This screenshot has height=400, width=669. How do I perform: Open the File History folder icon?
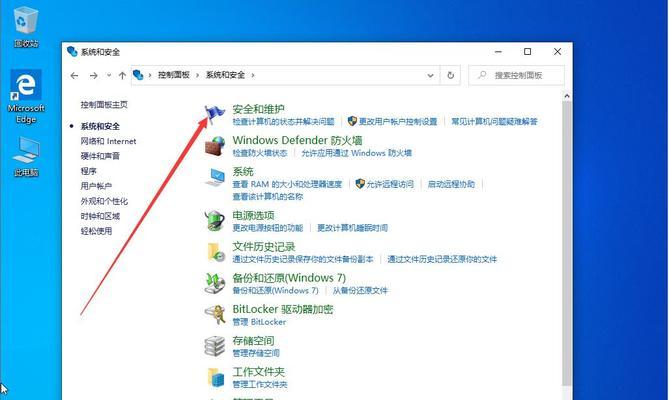click(x=216, y=252)
